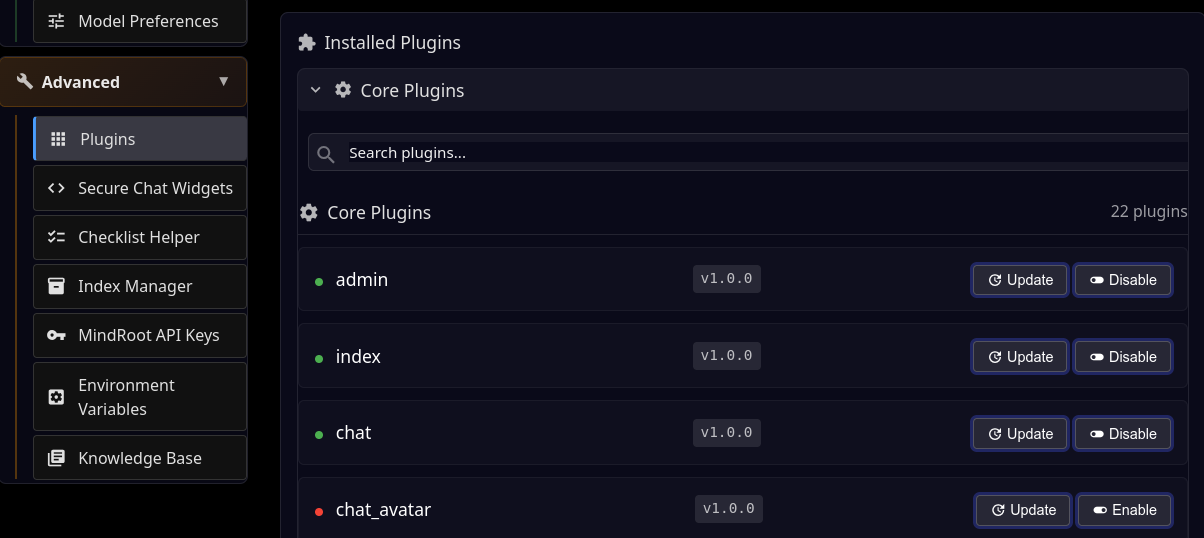Collapse the Advanced sidebar section
1204x538 pixels.
tap(224, 82)
